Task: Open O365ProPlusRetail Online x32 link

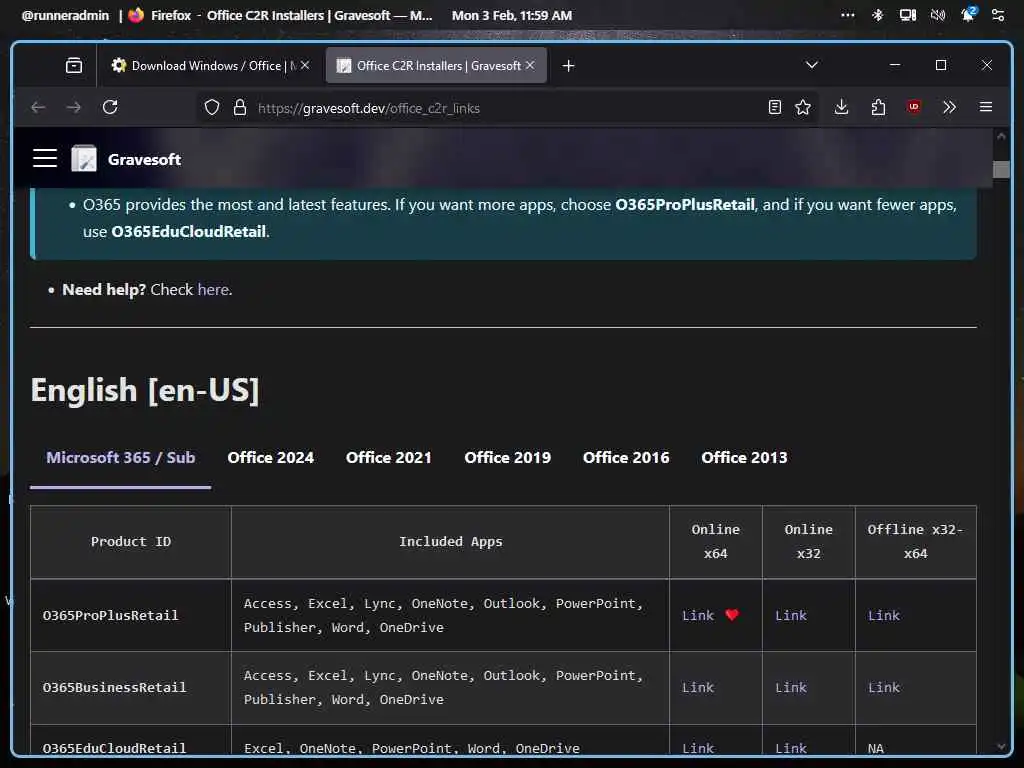Action: tap(791, 615)
